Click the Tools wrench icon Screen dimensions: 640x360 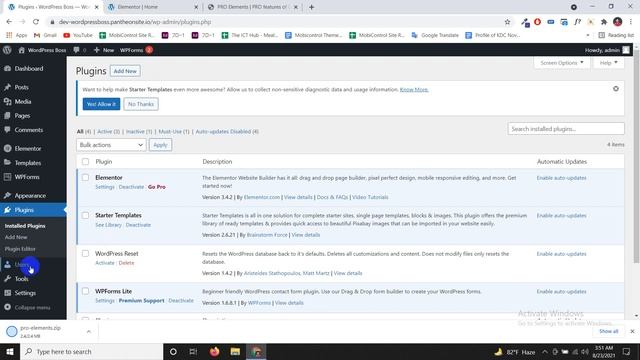(x=7, y=279)
